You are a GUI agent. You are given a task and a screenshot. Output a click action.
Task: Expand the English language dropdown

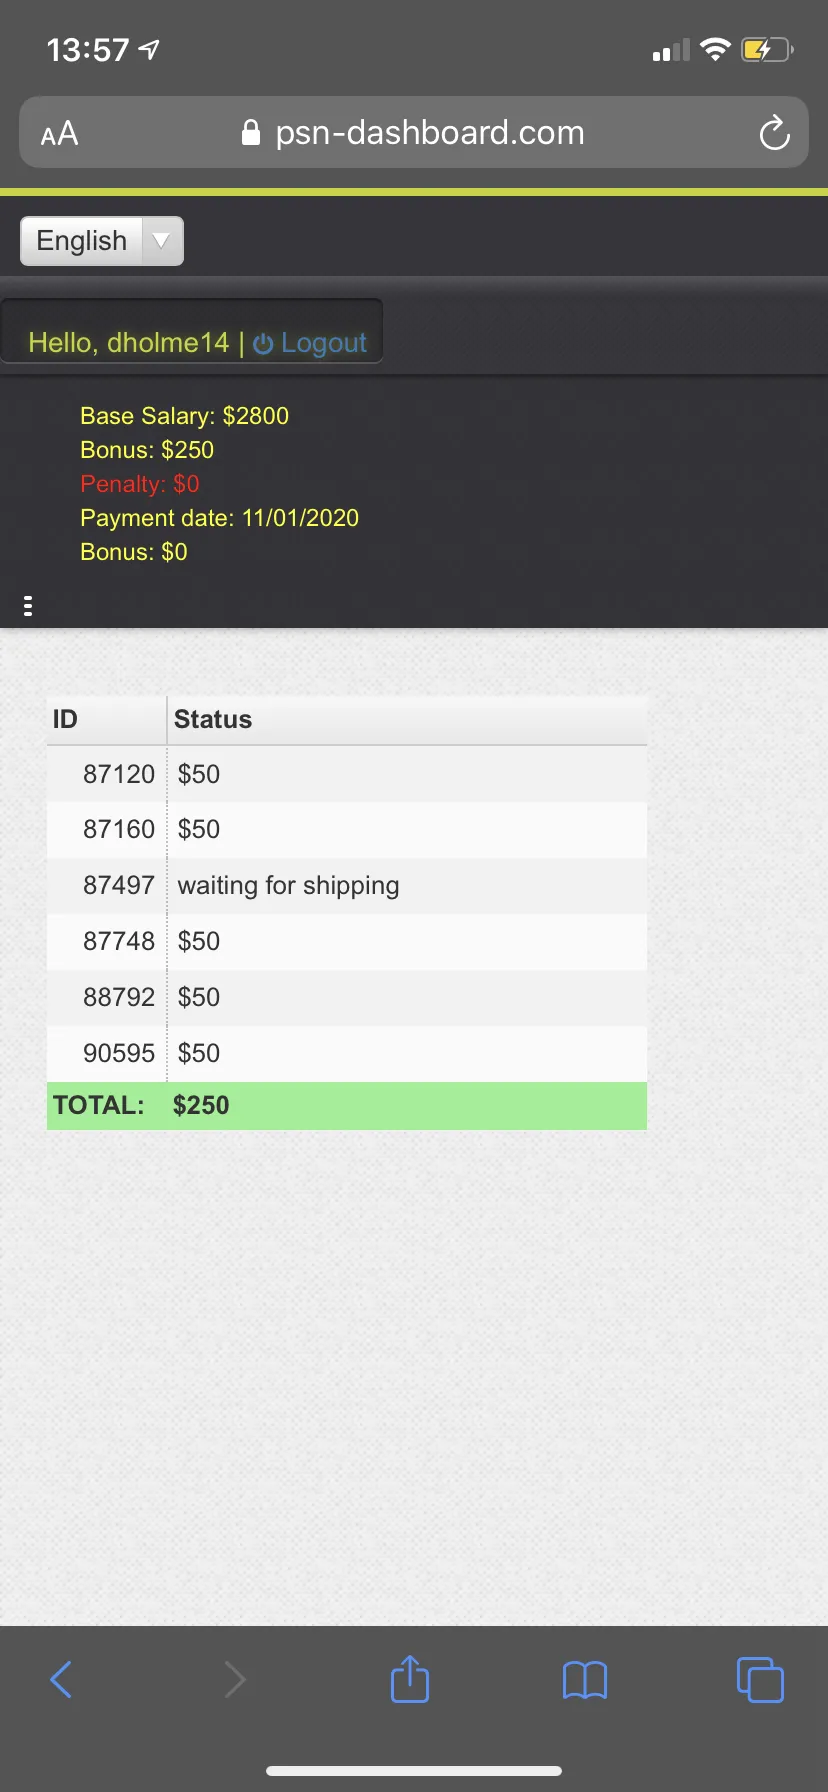pos(102,241)
